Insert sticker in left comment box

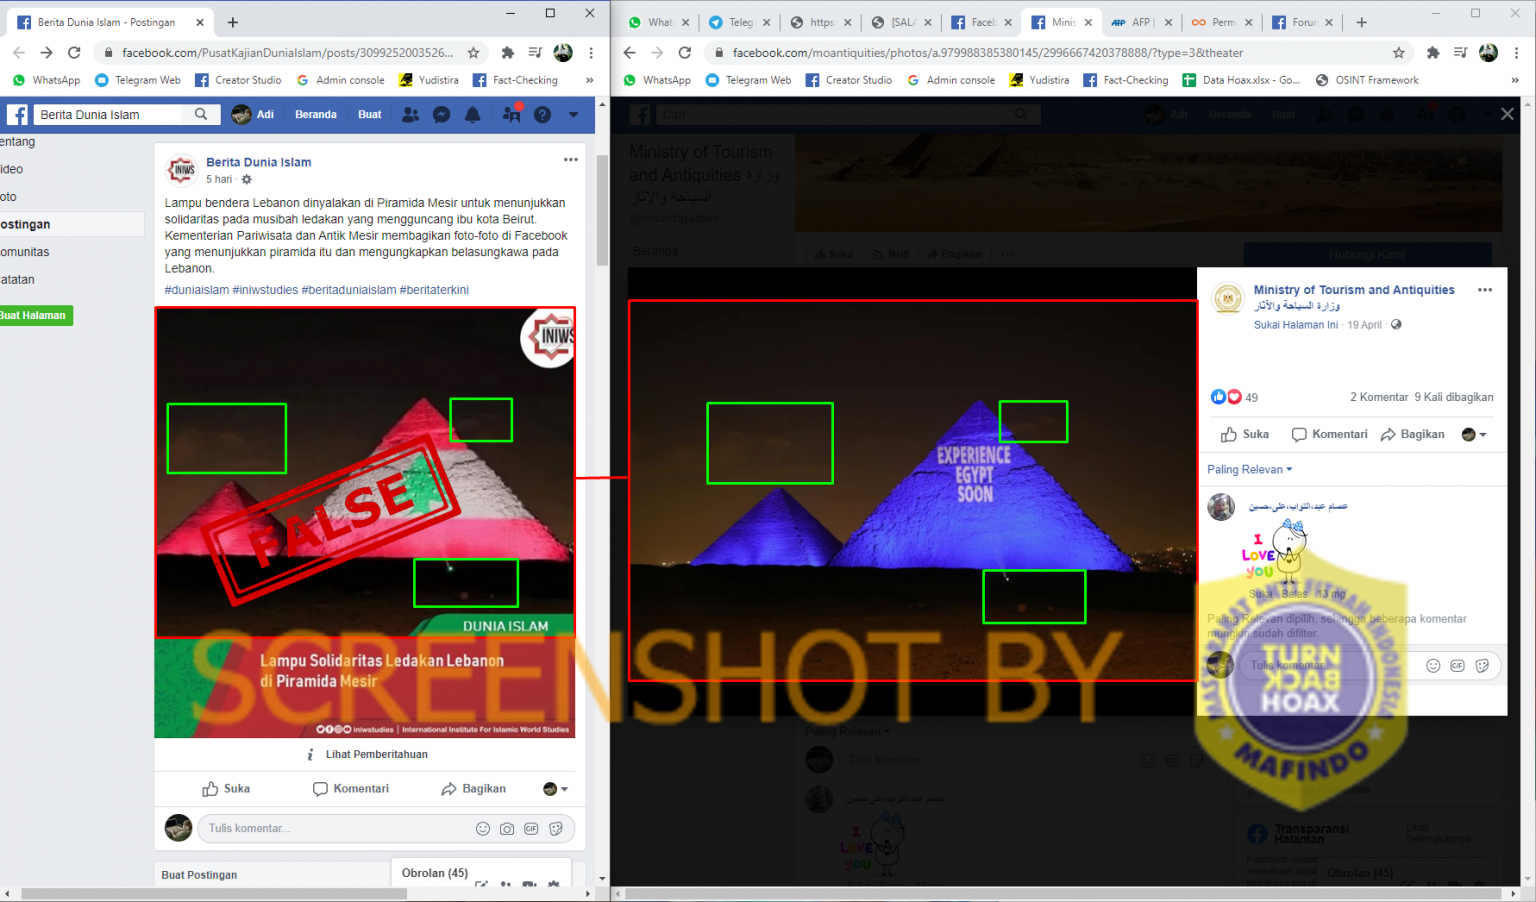556,828
